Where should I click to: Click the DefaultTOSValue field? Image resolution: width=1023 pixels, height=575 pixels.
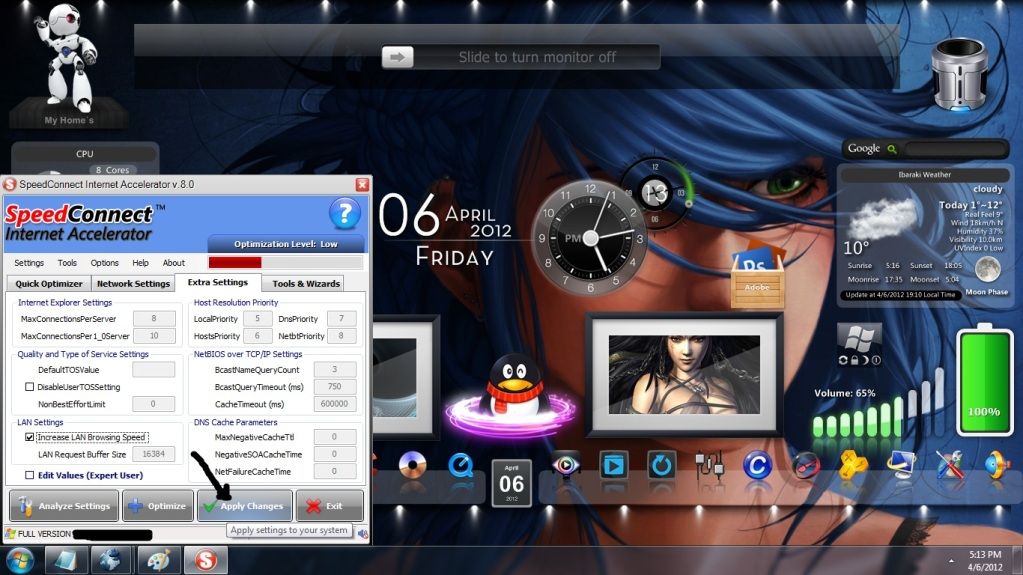point(153,369)
